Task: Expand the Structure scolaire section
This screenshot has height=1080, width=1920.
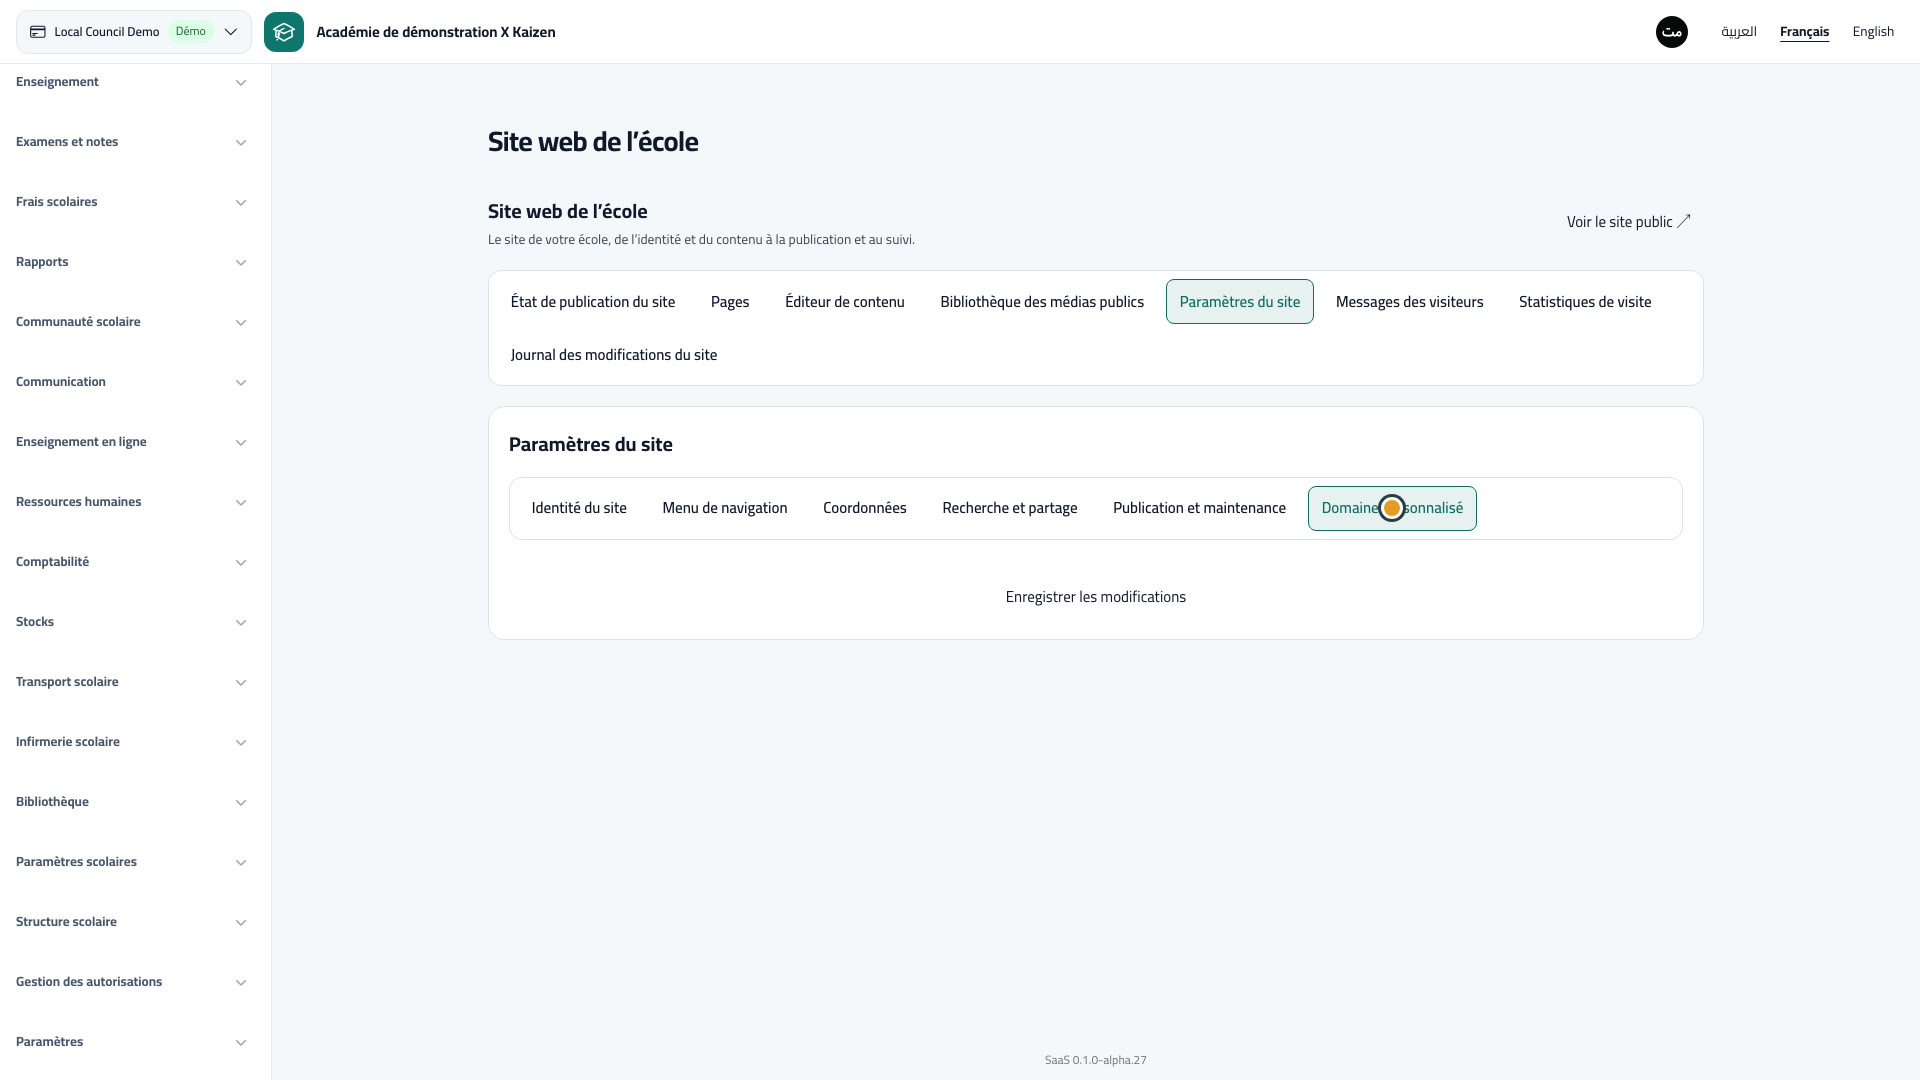Action: tap(131, 922)
